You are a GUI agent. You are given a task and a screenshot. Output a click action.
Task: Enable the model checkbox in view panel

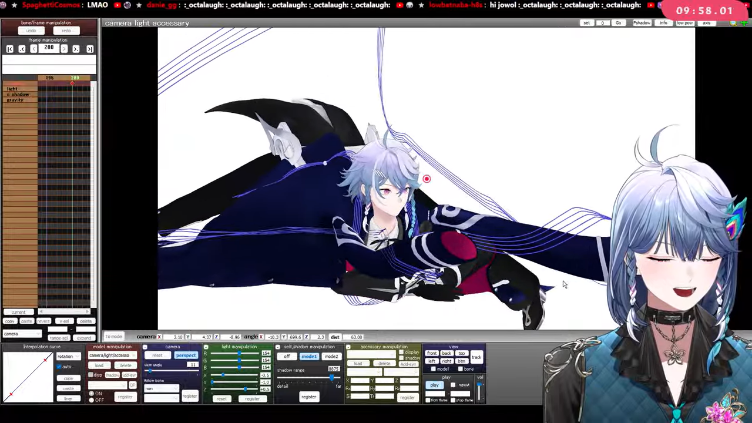pos(433,369)
